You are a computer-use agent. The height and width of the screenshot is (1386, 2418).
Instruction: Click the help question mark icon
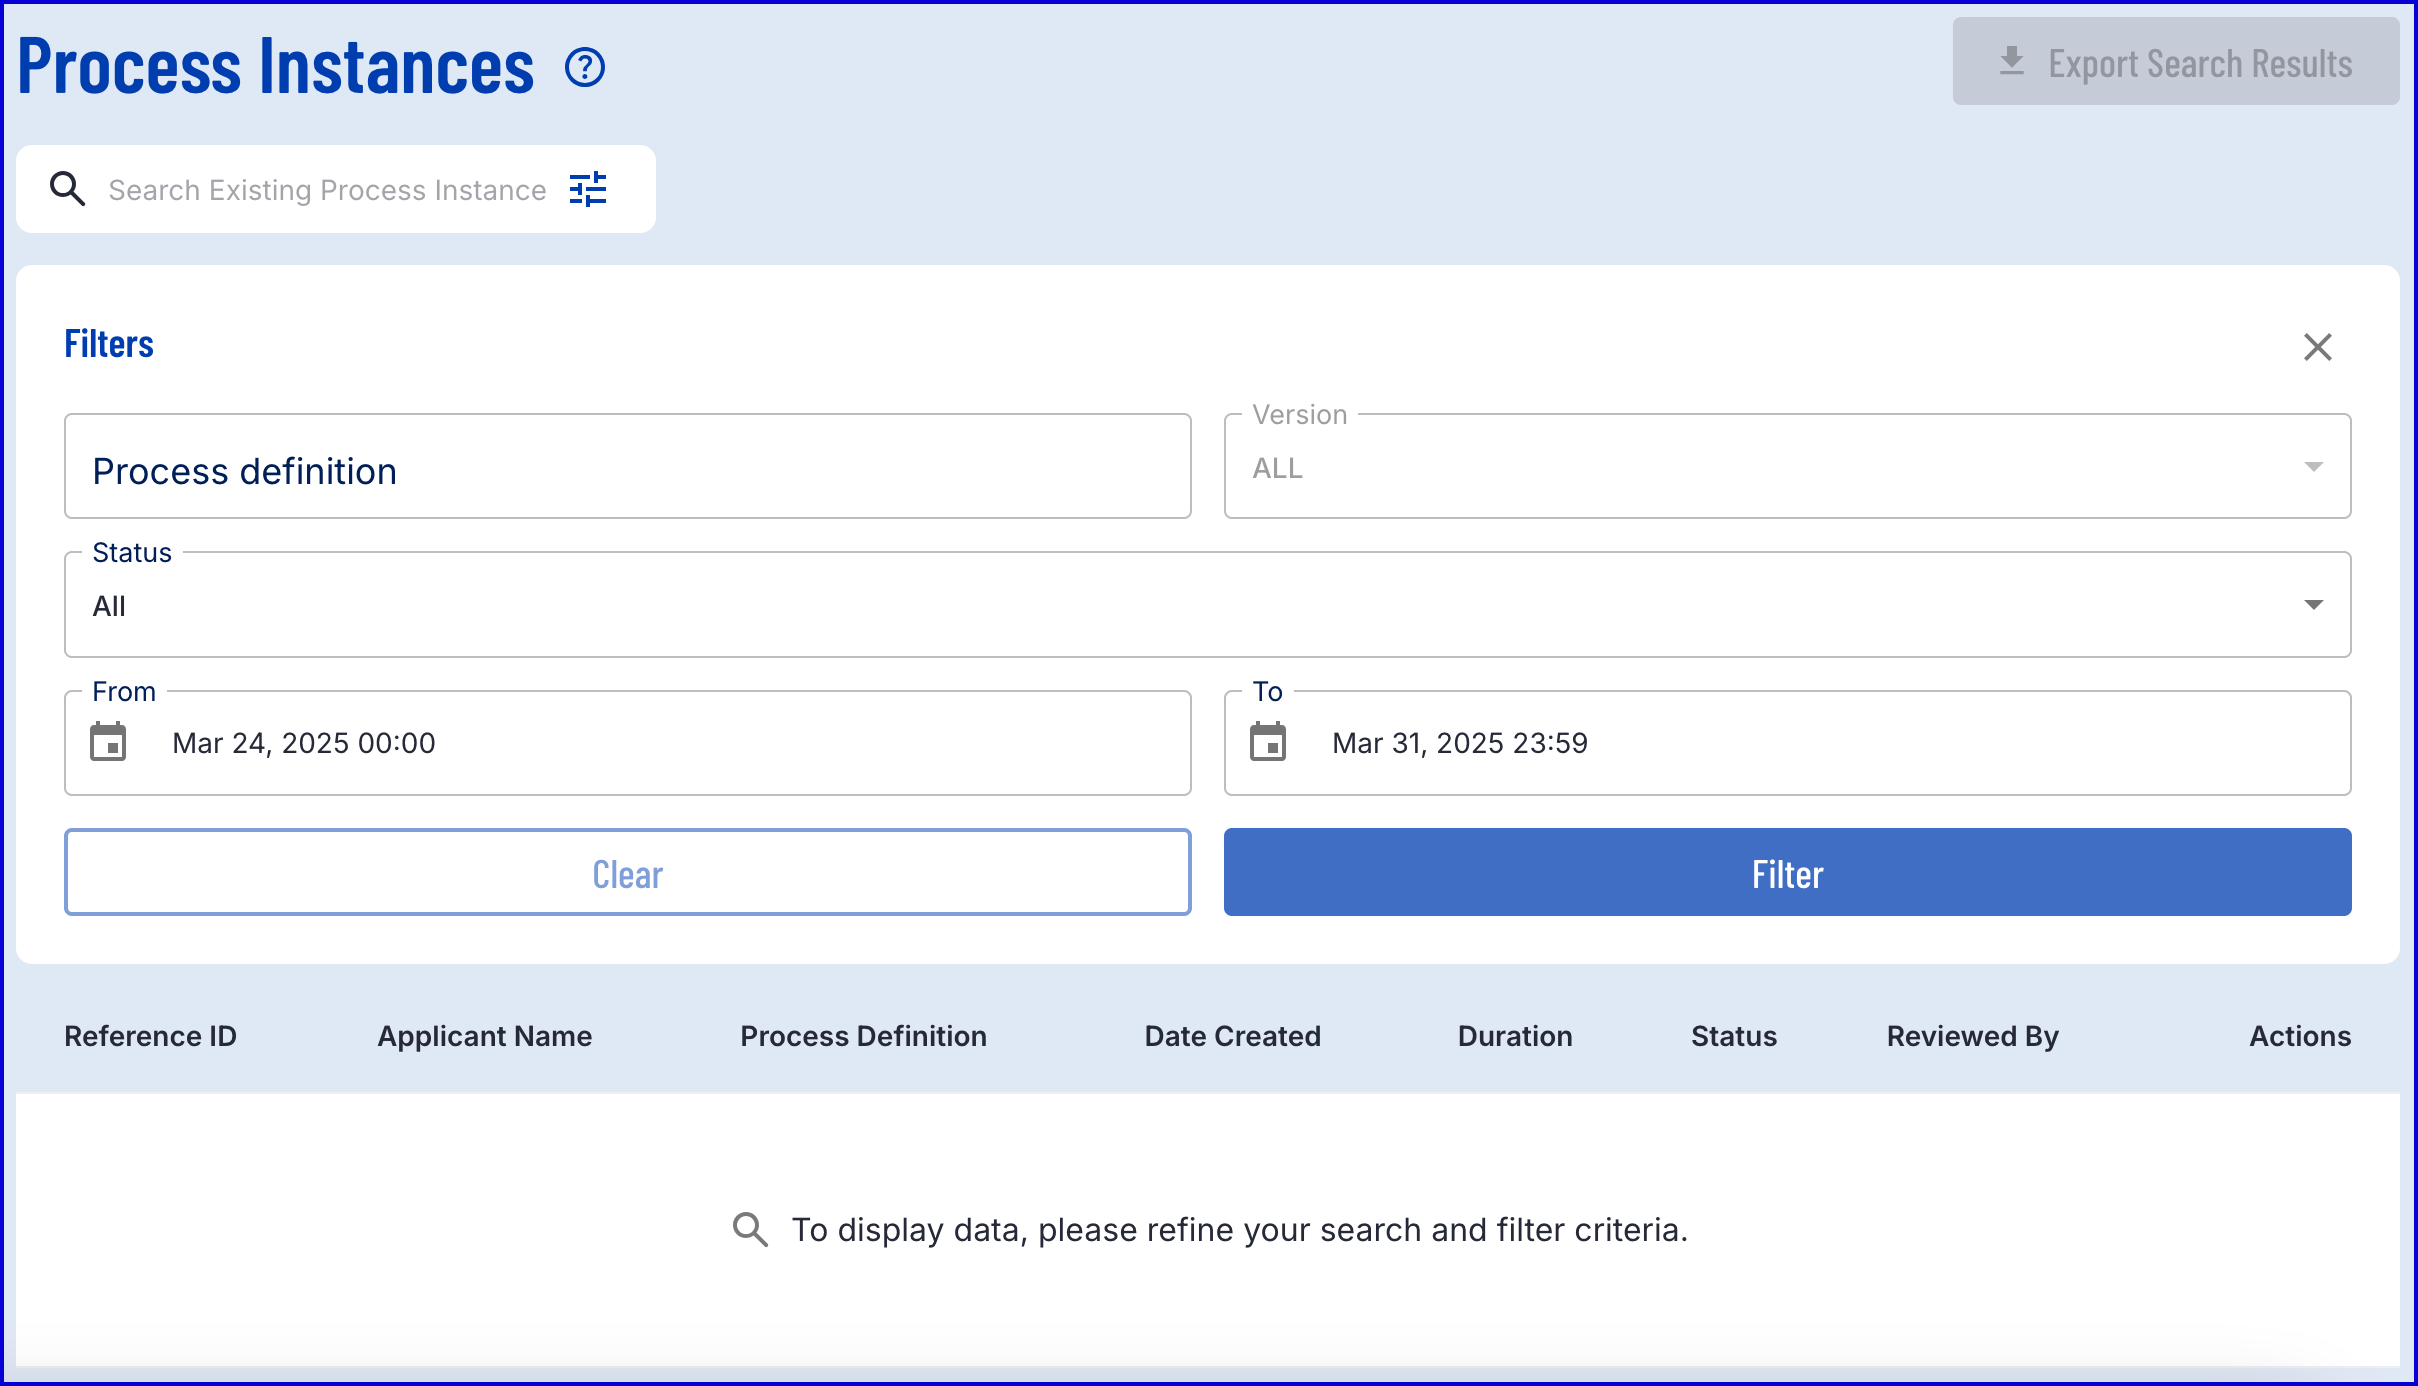pyautogui.click(x=585, y=68)
